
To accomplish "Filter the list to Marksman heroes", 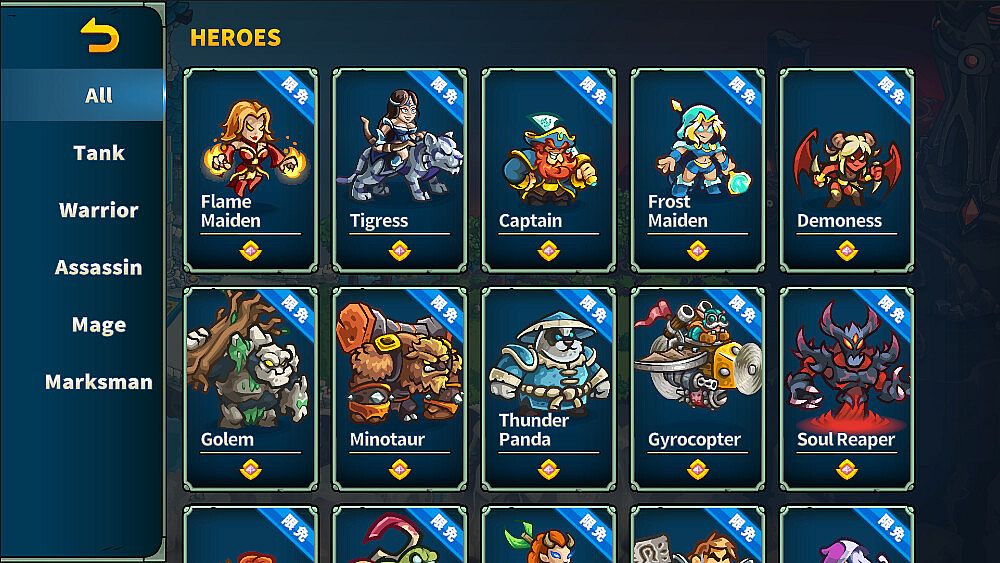I will 99,382.
